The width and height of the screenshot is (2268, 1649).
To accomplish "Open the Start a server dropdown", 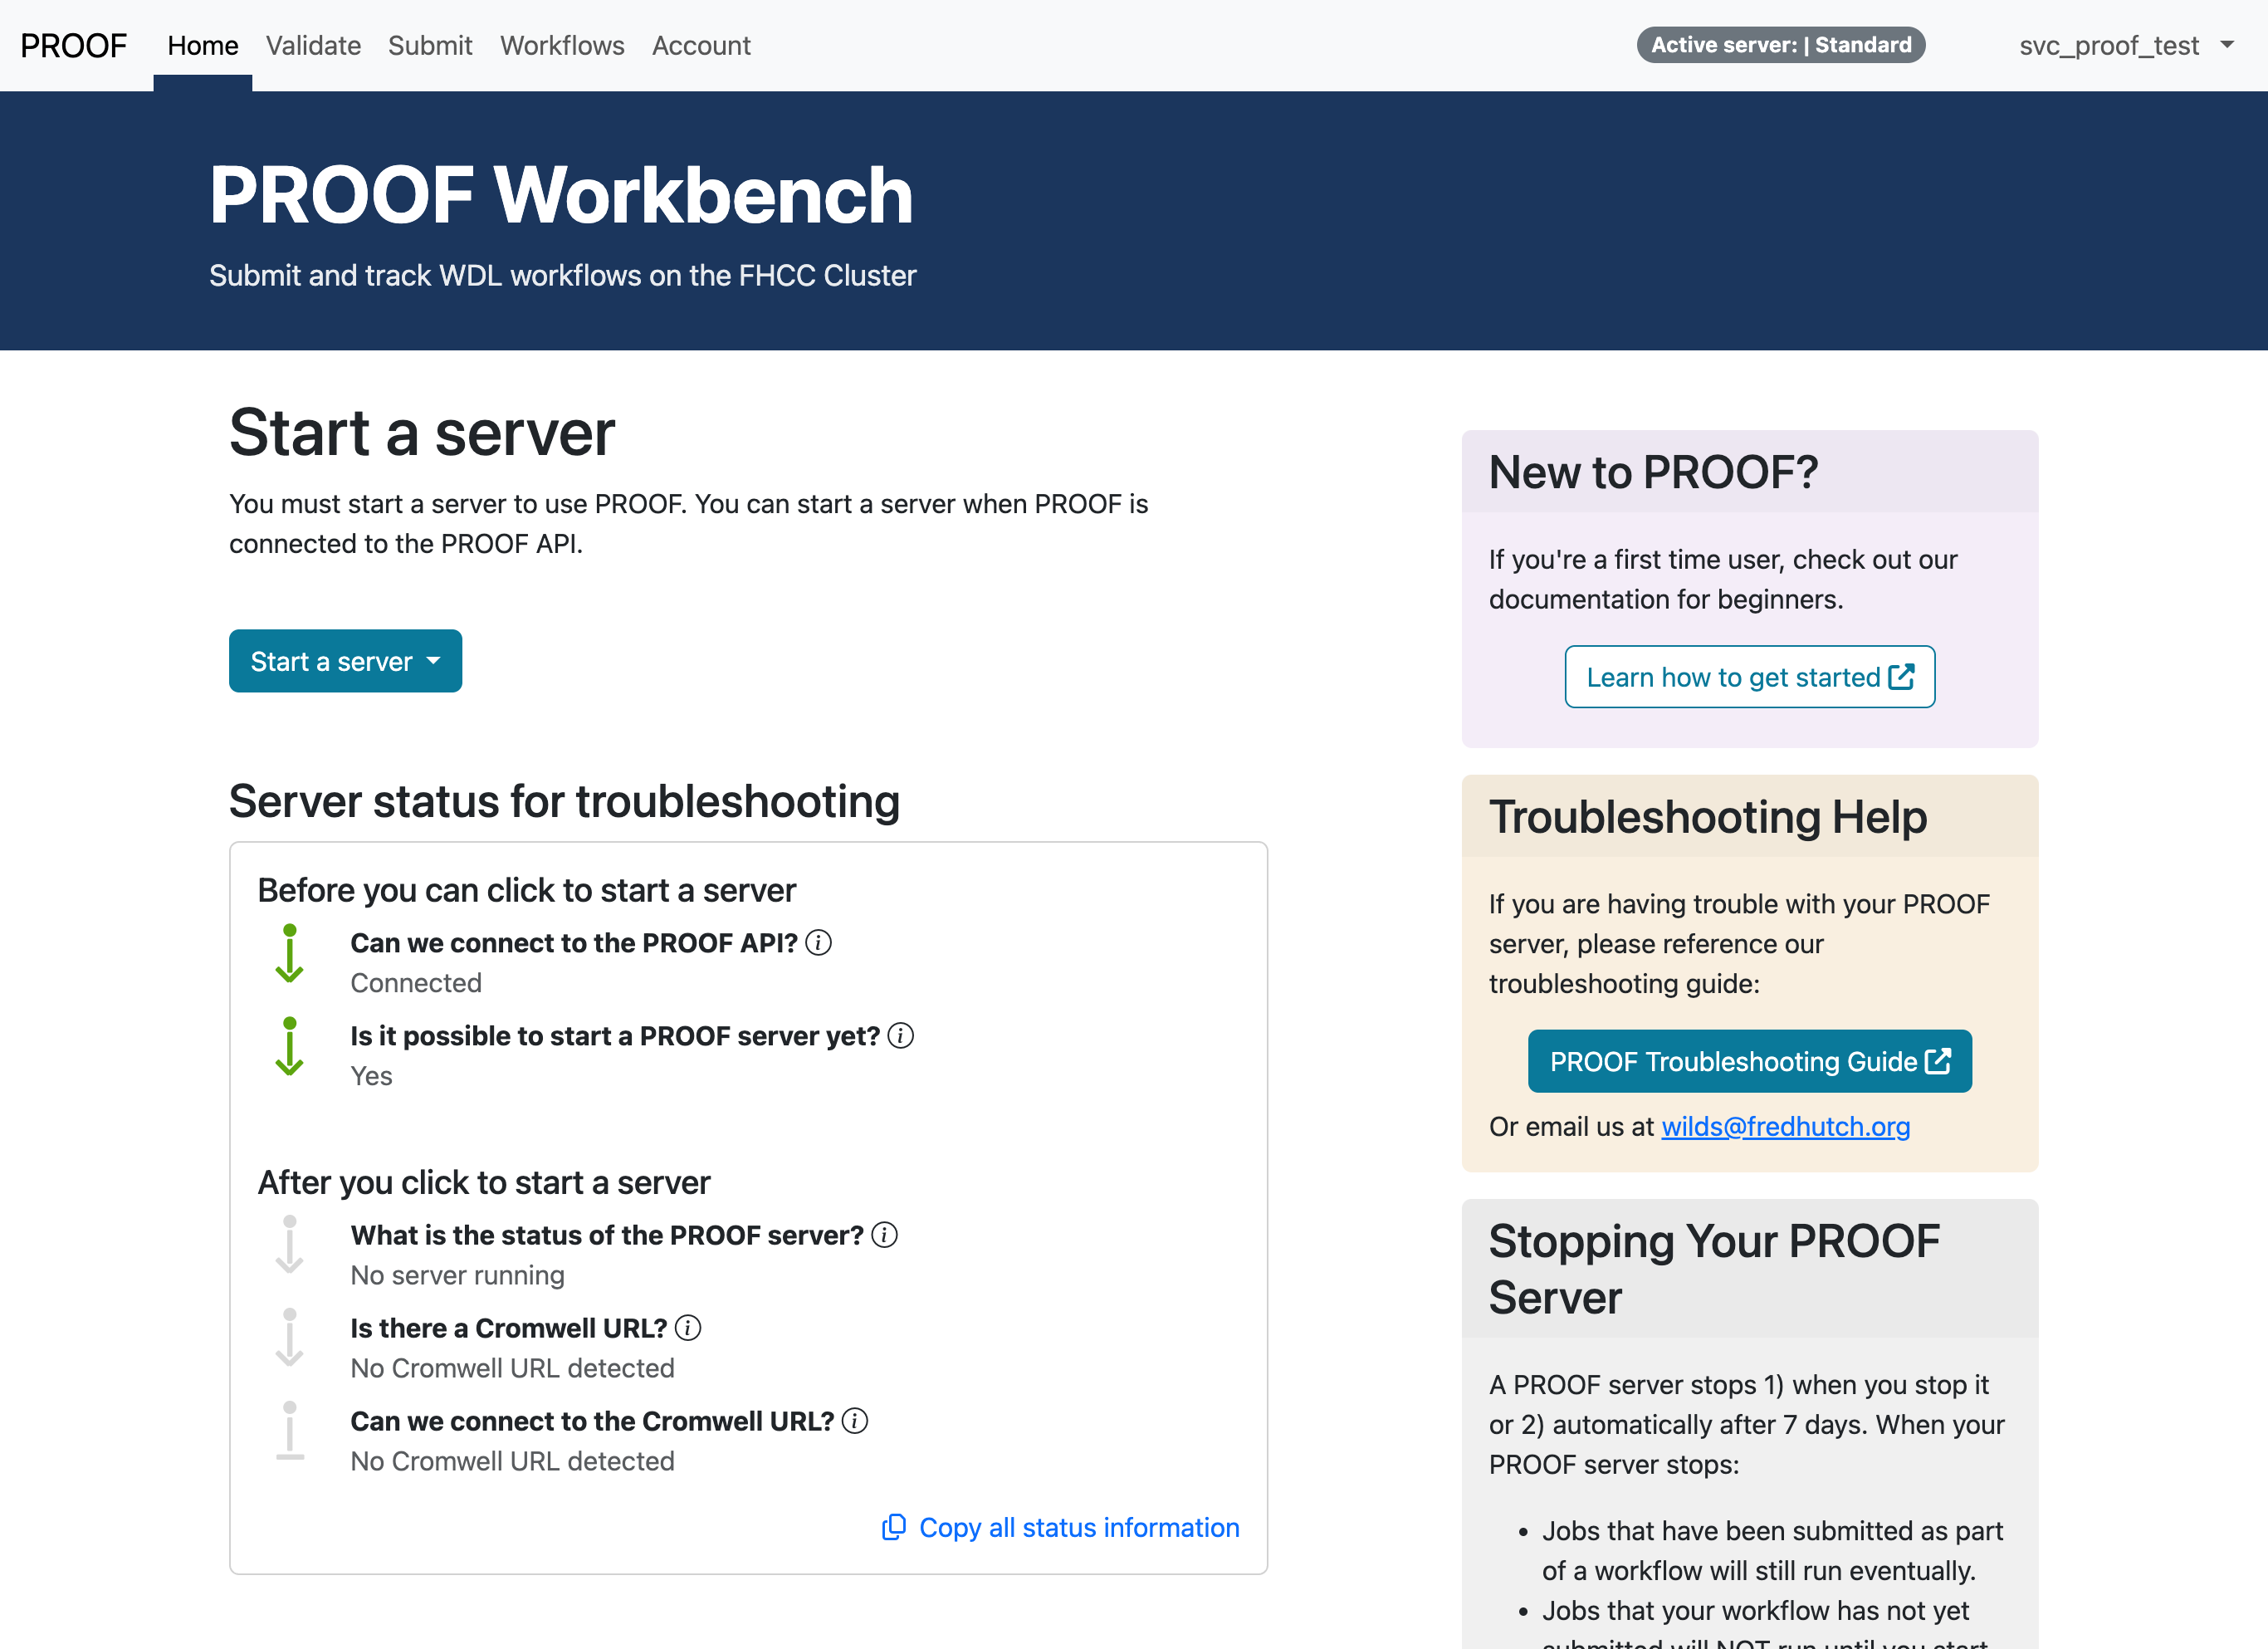I will tap(345, 661).
